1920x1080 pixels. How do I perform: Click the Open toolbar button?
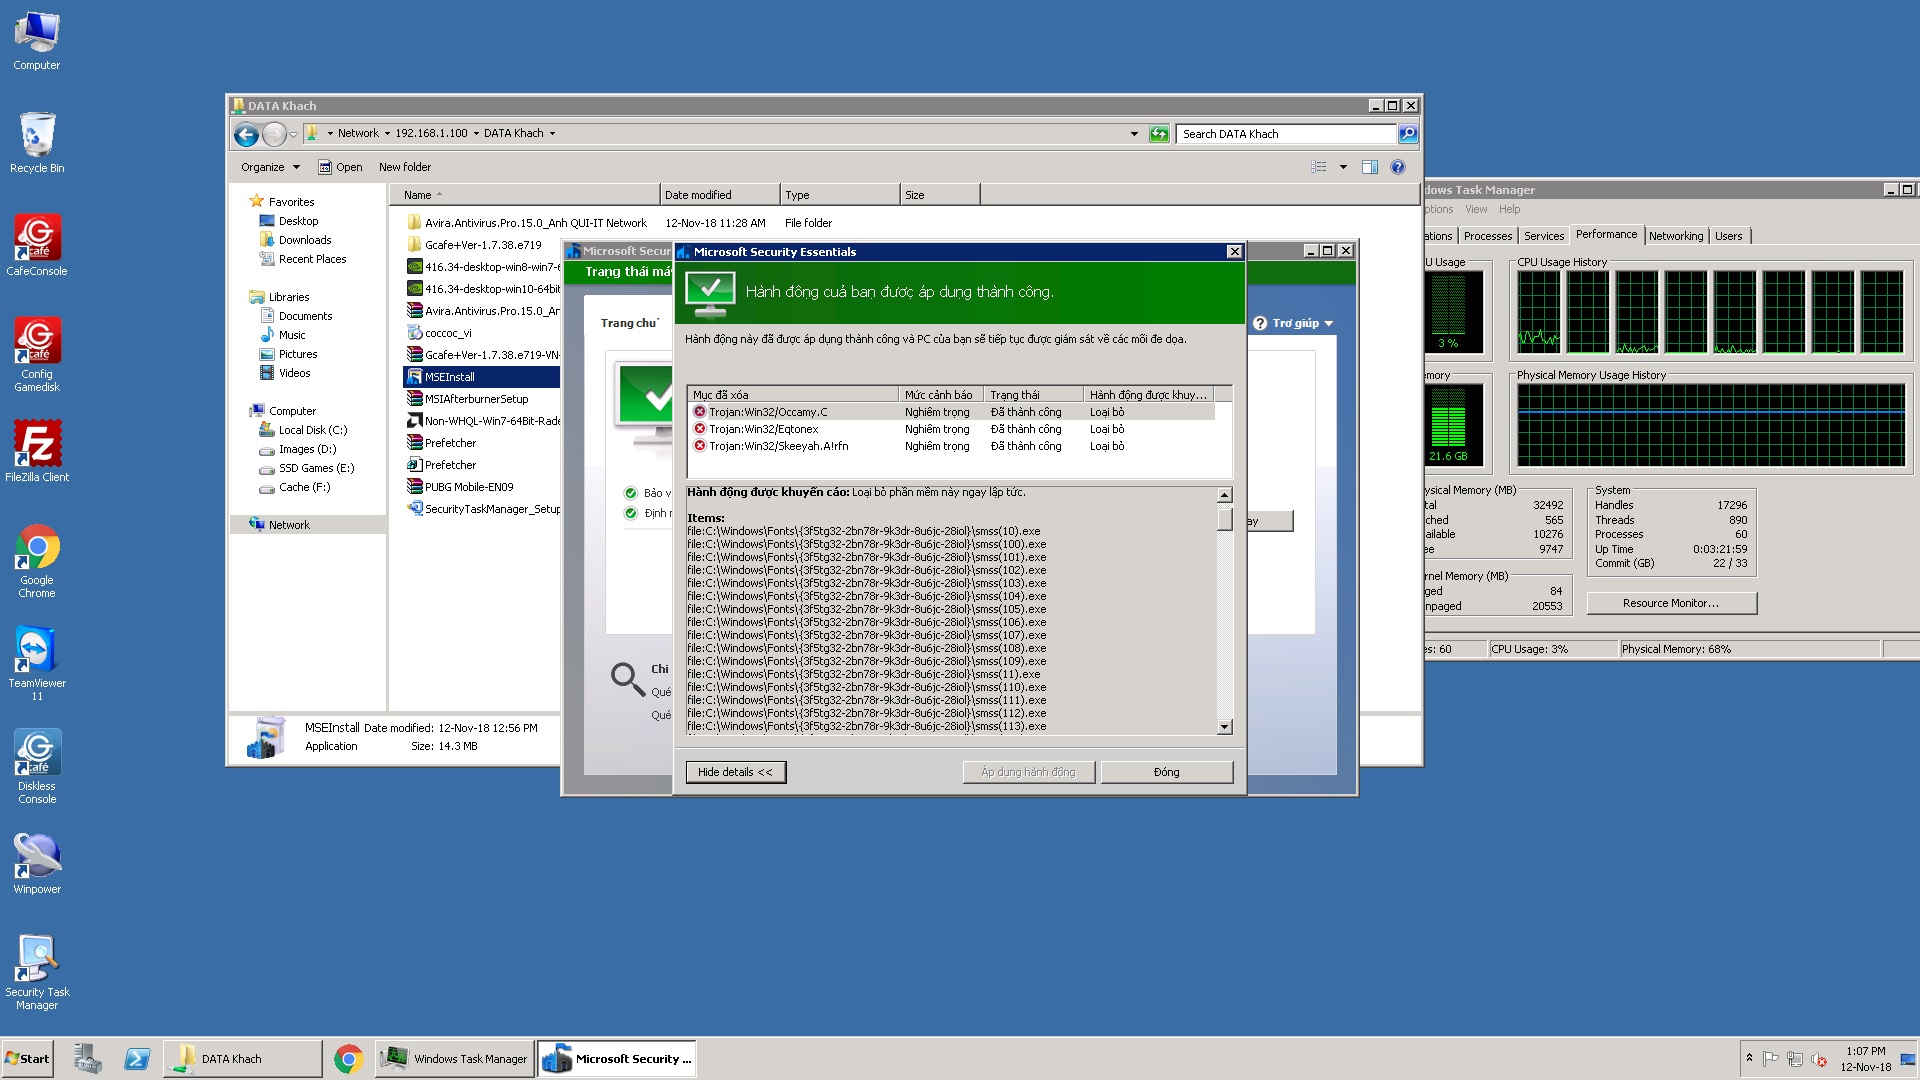click(340, 167)
